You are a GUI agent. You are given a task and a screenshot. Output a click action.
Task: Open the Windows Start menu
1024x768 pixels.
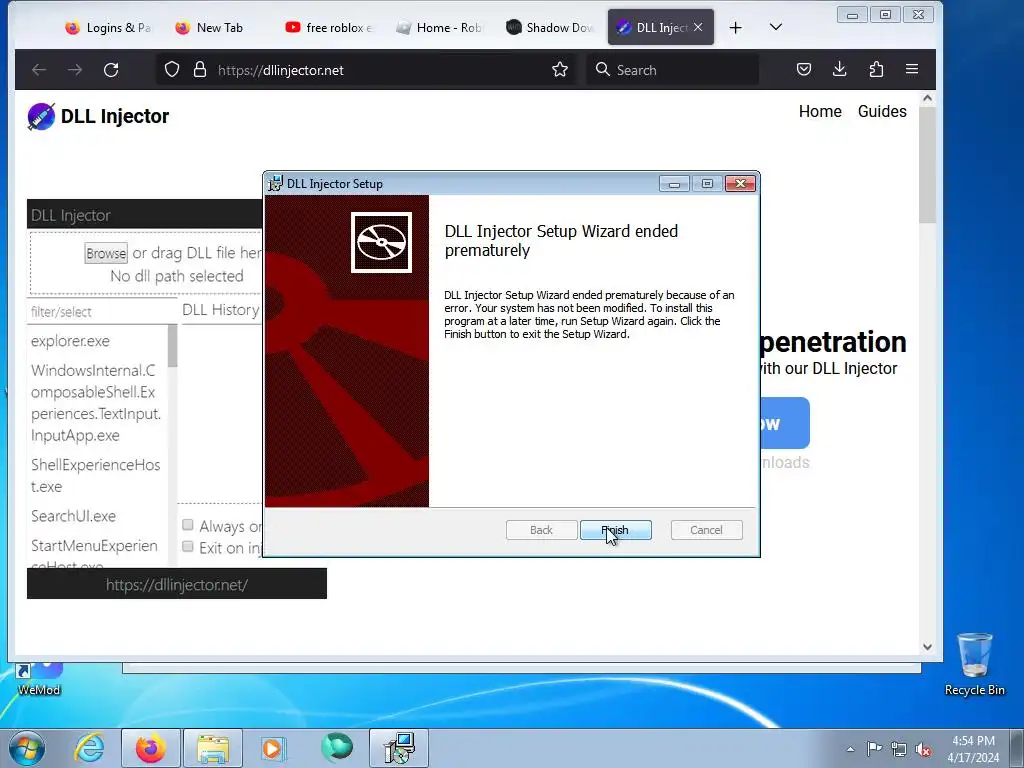[x=26, y=748]
